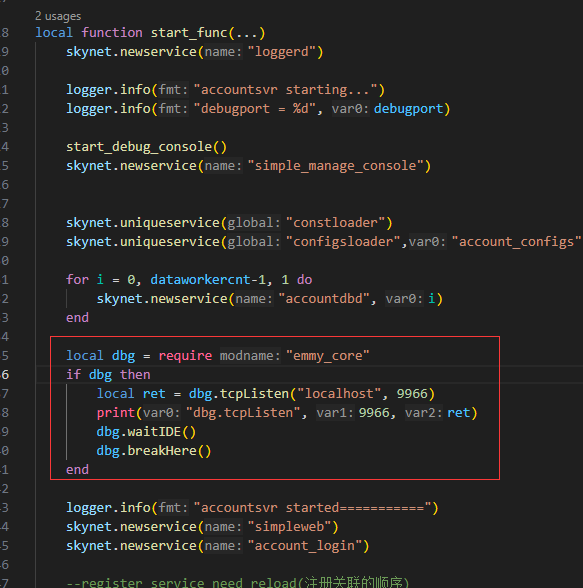
Task: Click the "for" keyword of the loop
Action: (x=77, y=280)
